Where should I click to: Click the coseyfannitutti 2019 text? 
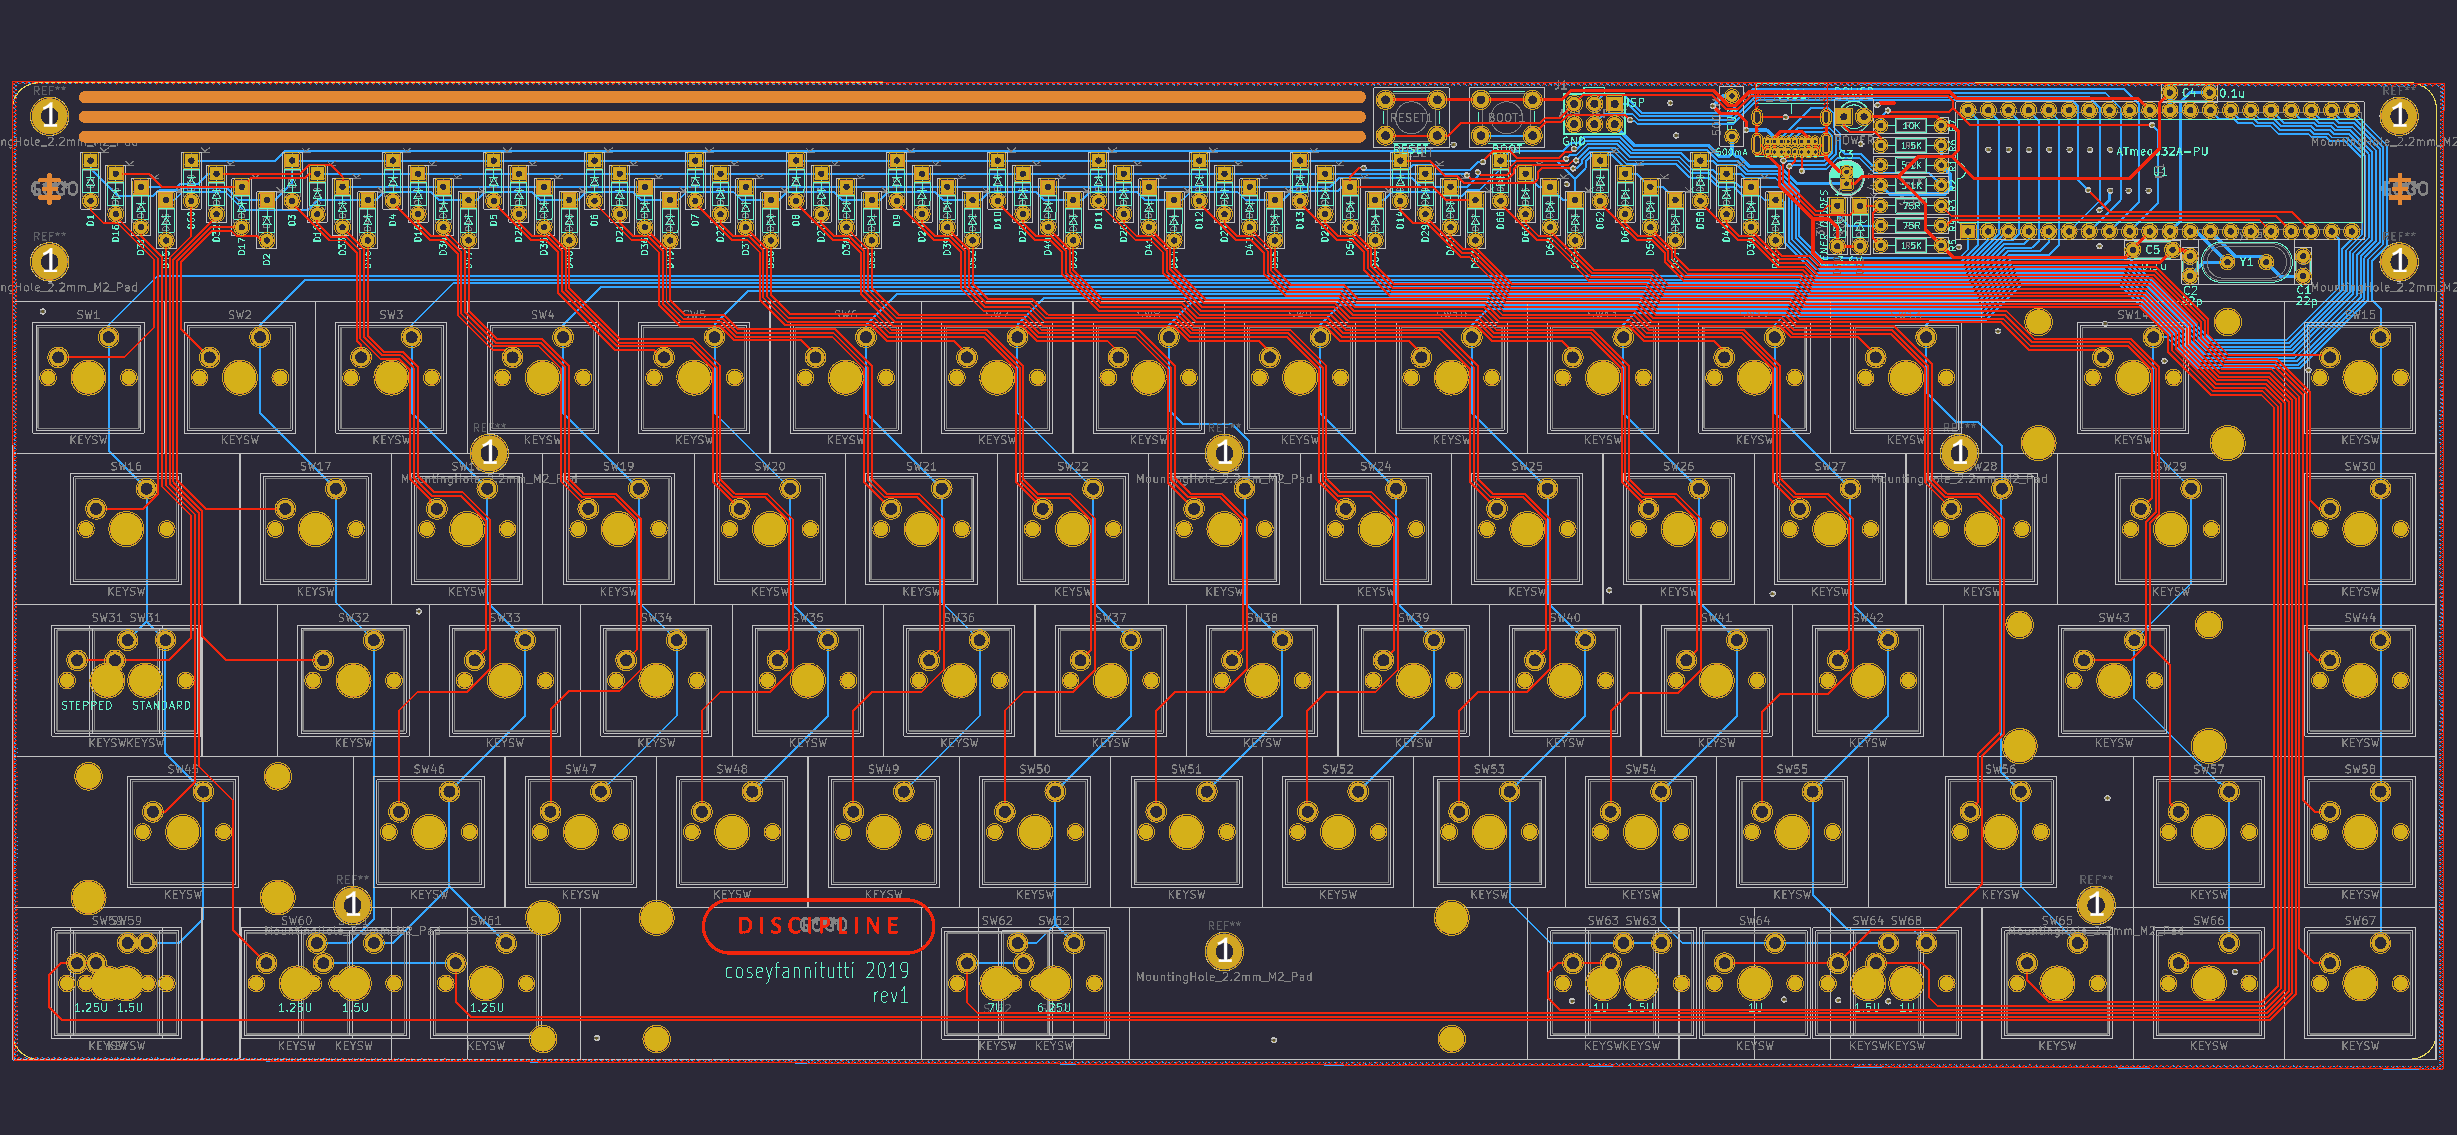(816, 971)
